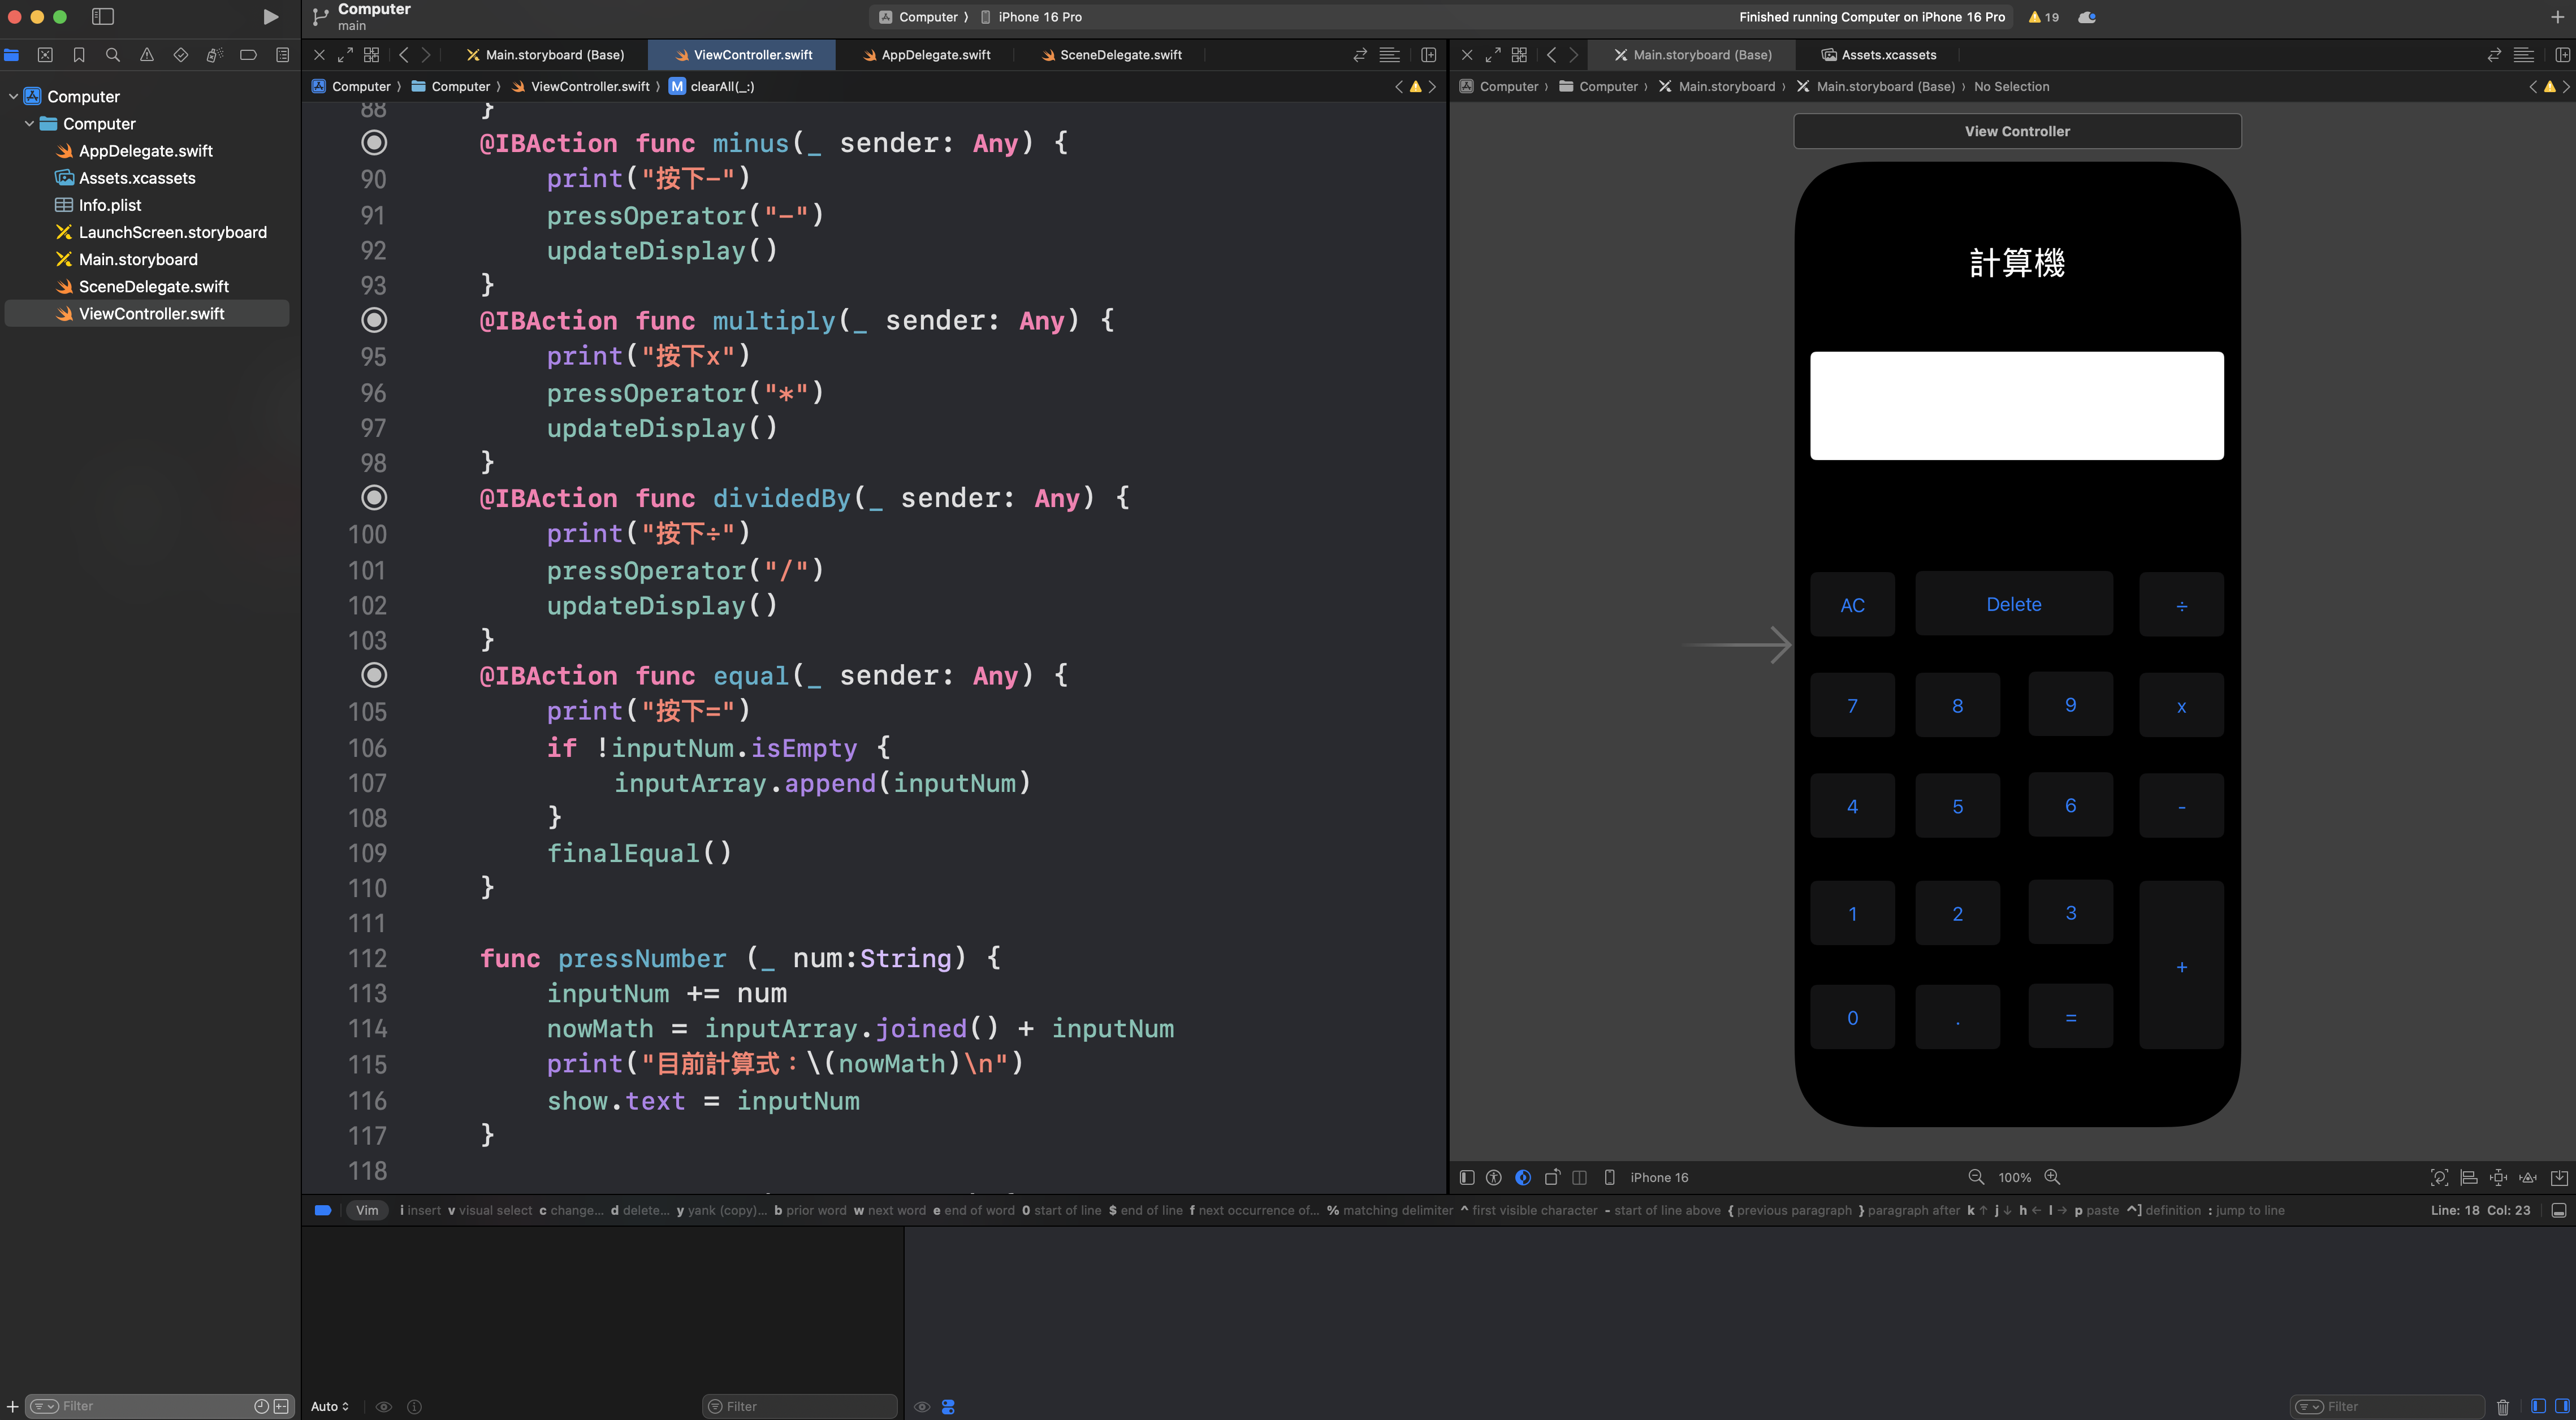
Task: Open Info.plist from the navigator
Action: [x=110, y=205]
